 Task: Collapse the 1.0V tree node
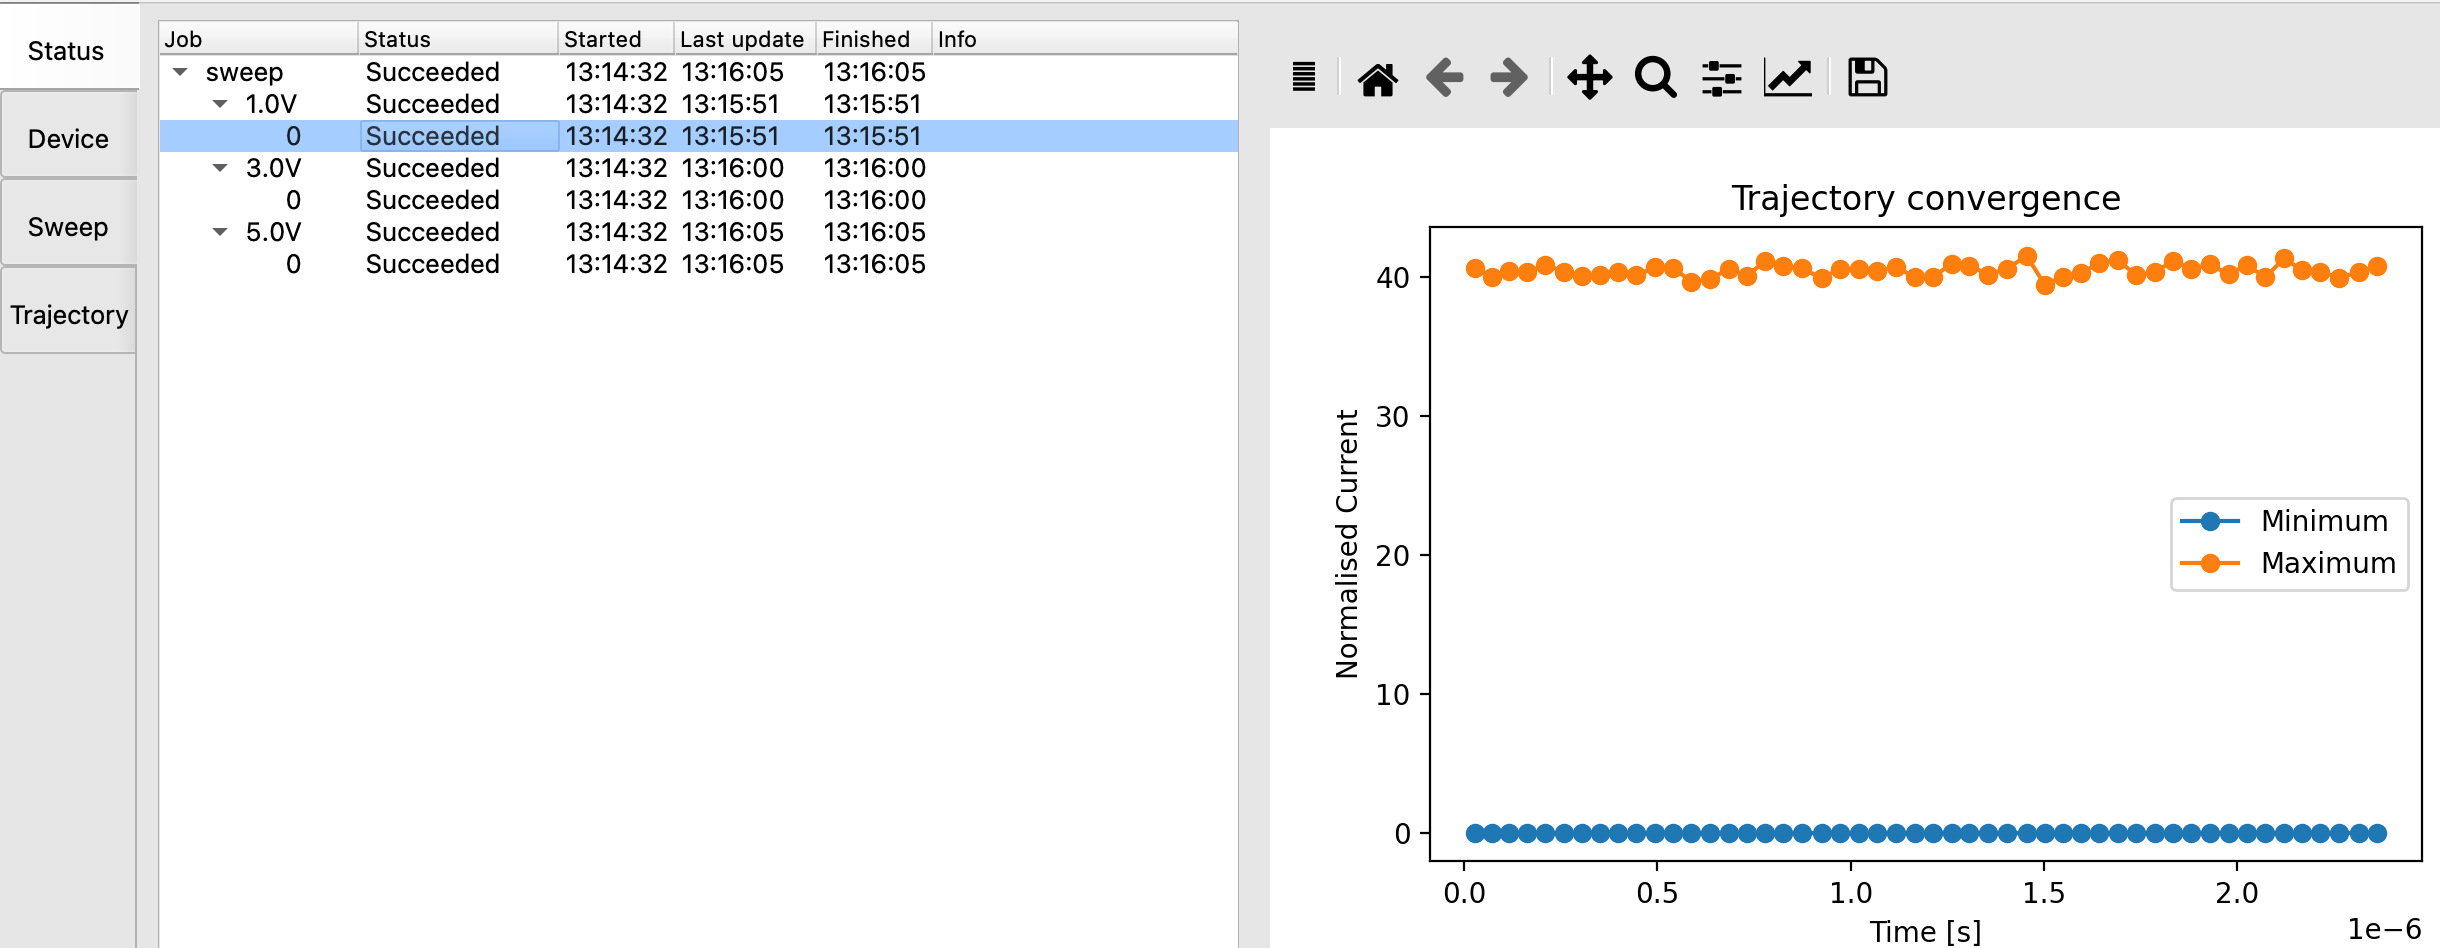click(x=221, y=104)
